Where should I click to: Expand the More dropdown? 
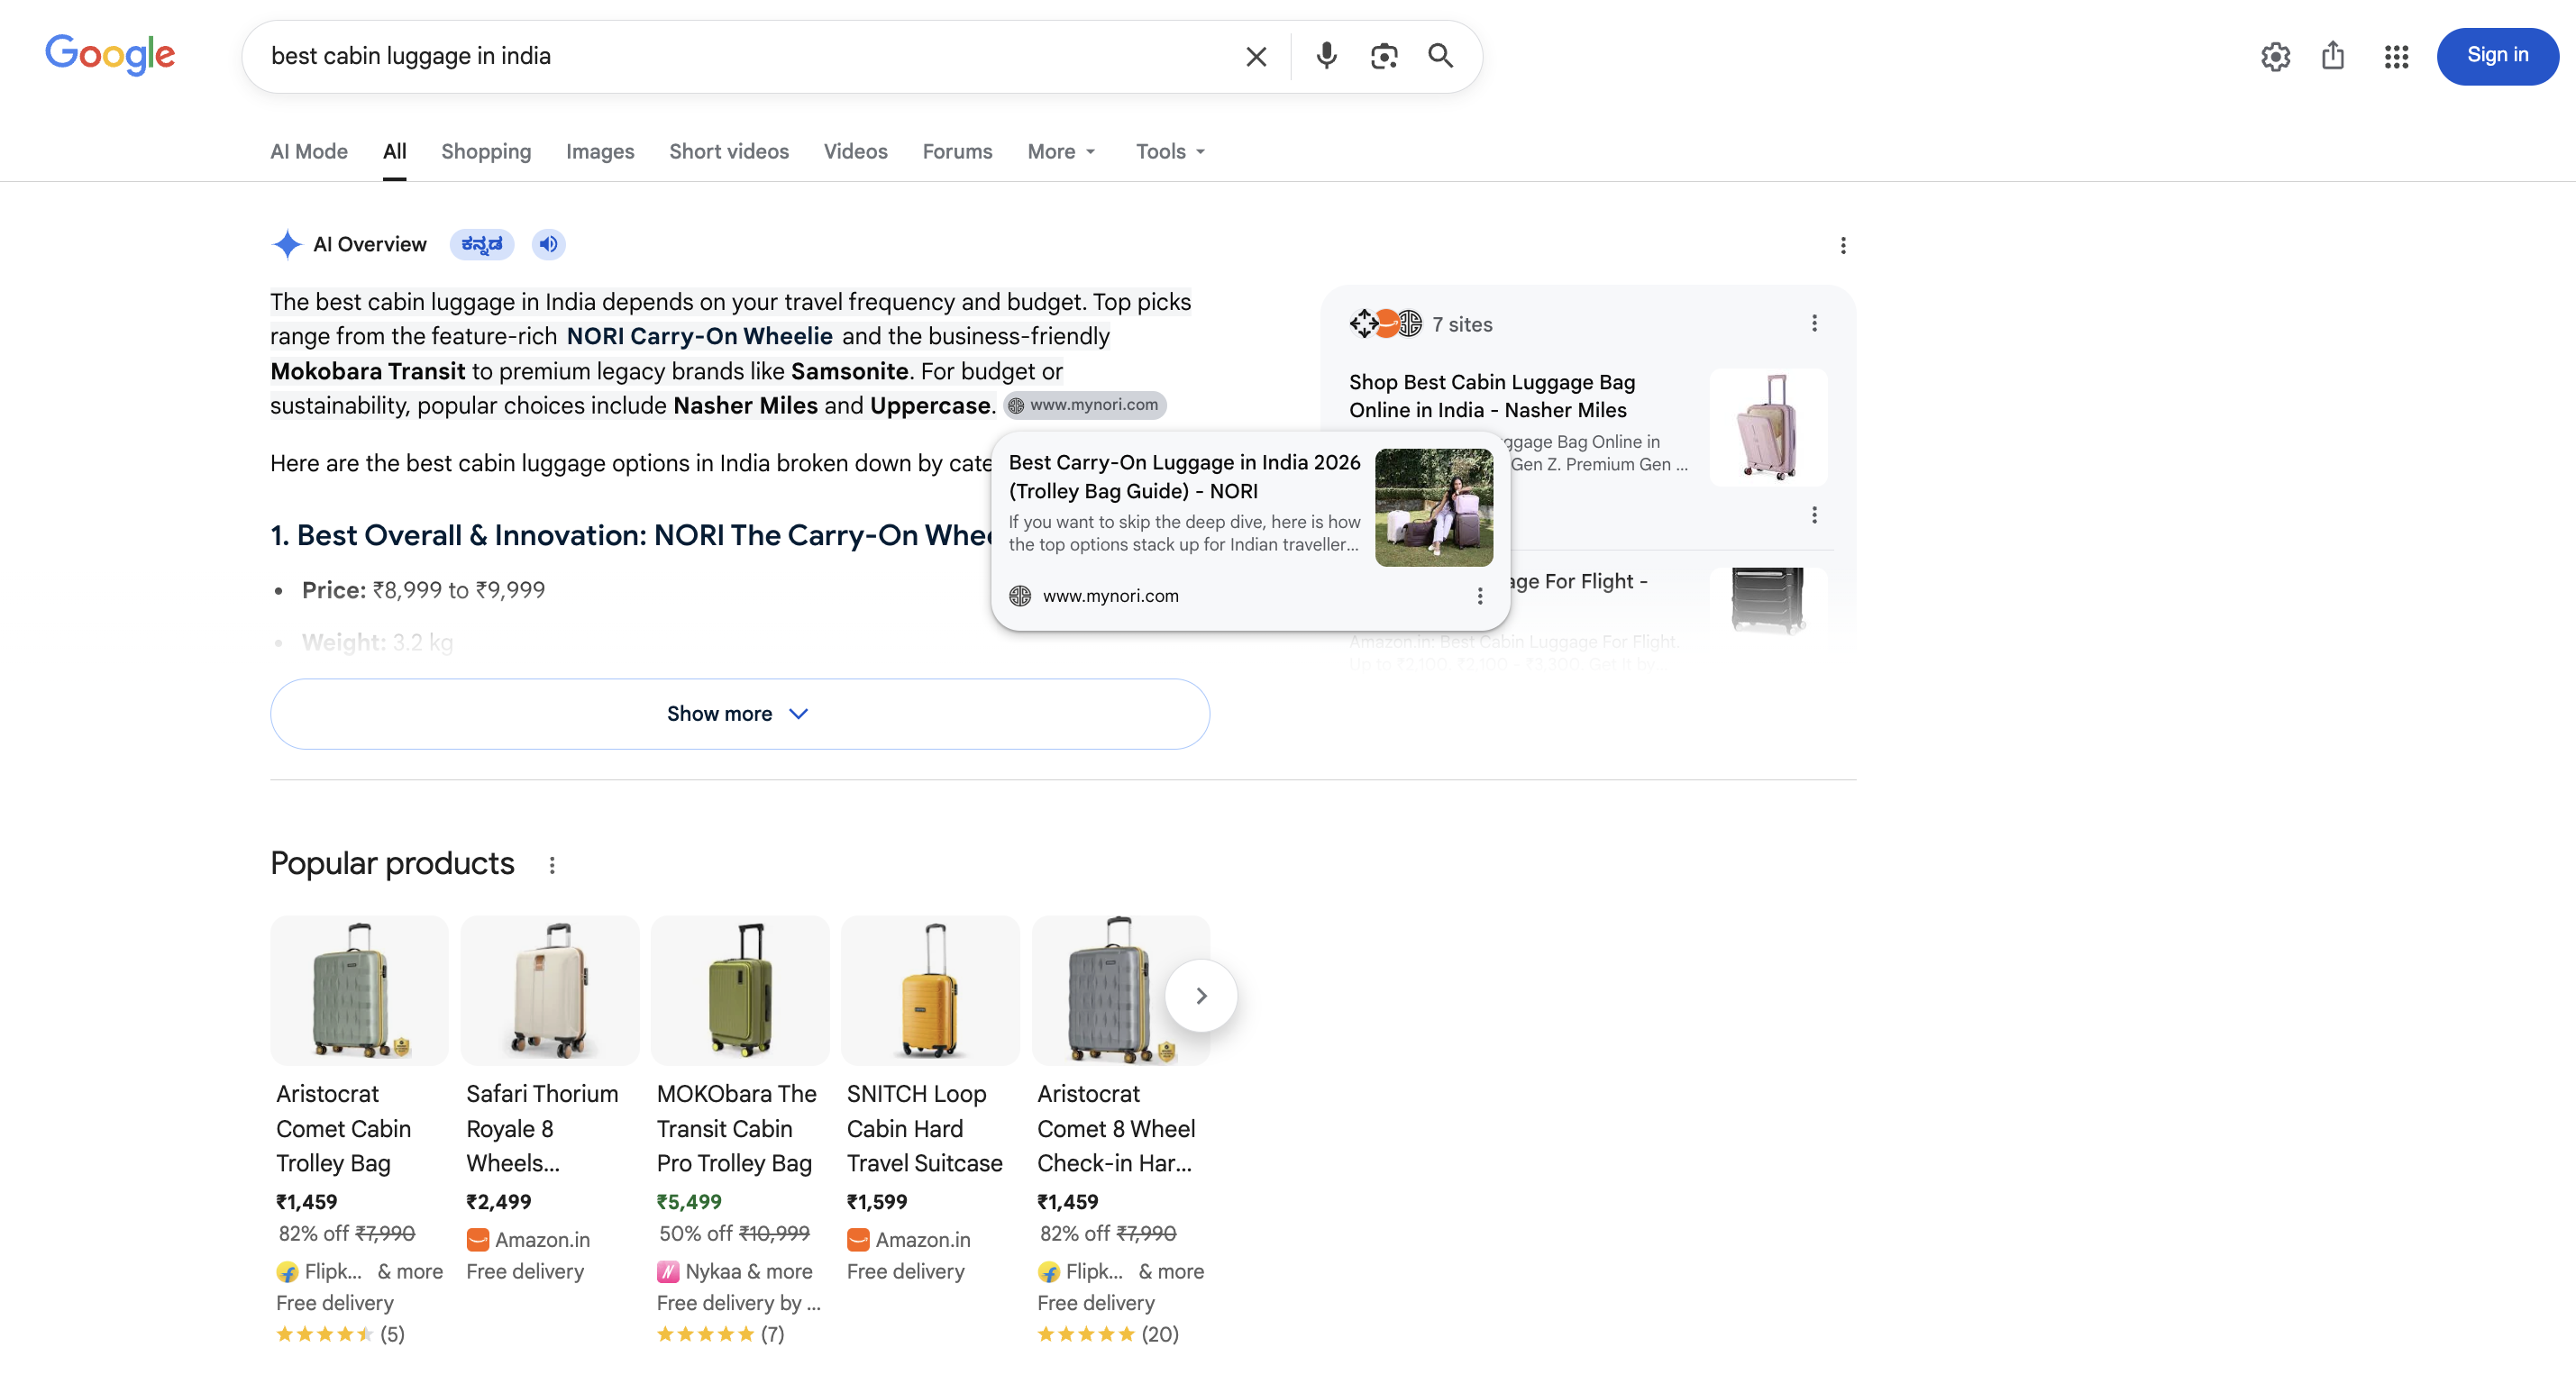(x=1062, y=151)
